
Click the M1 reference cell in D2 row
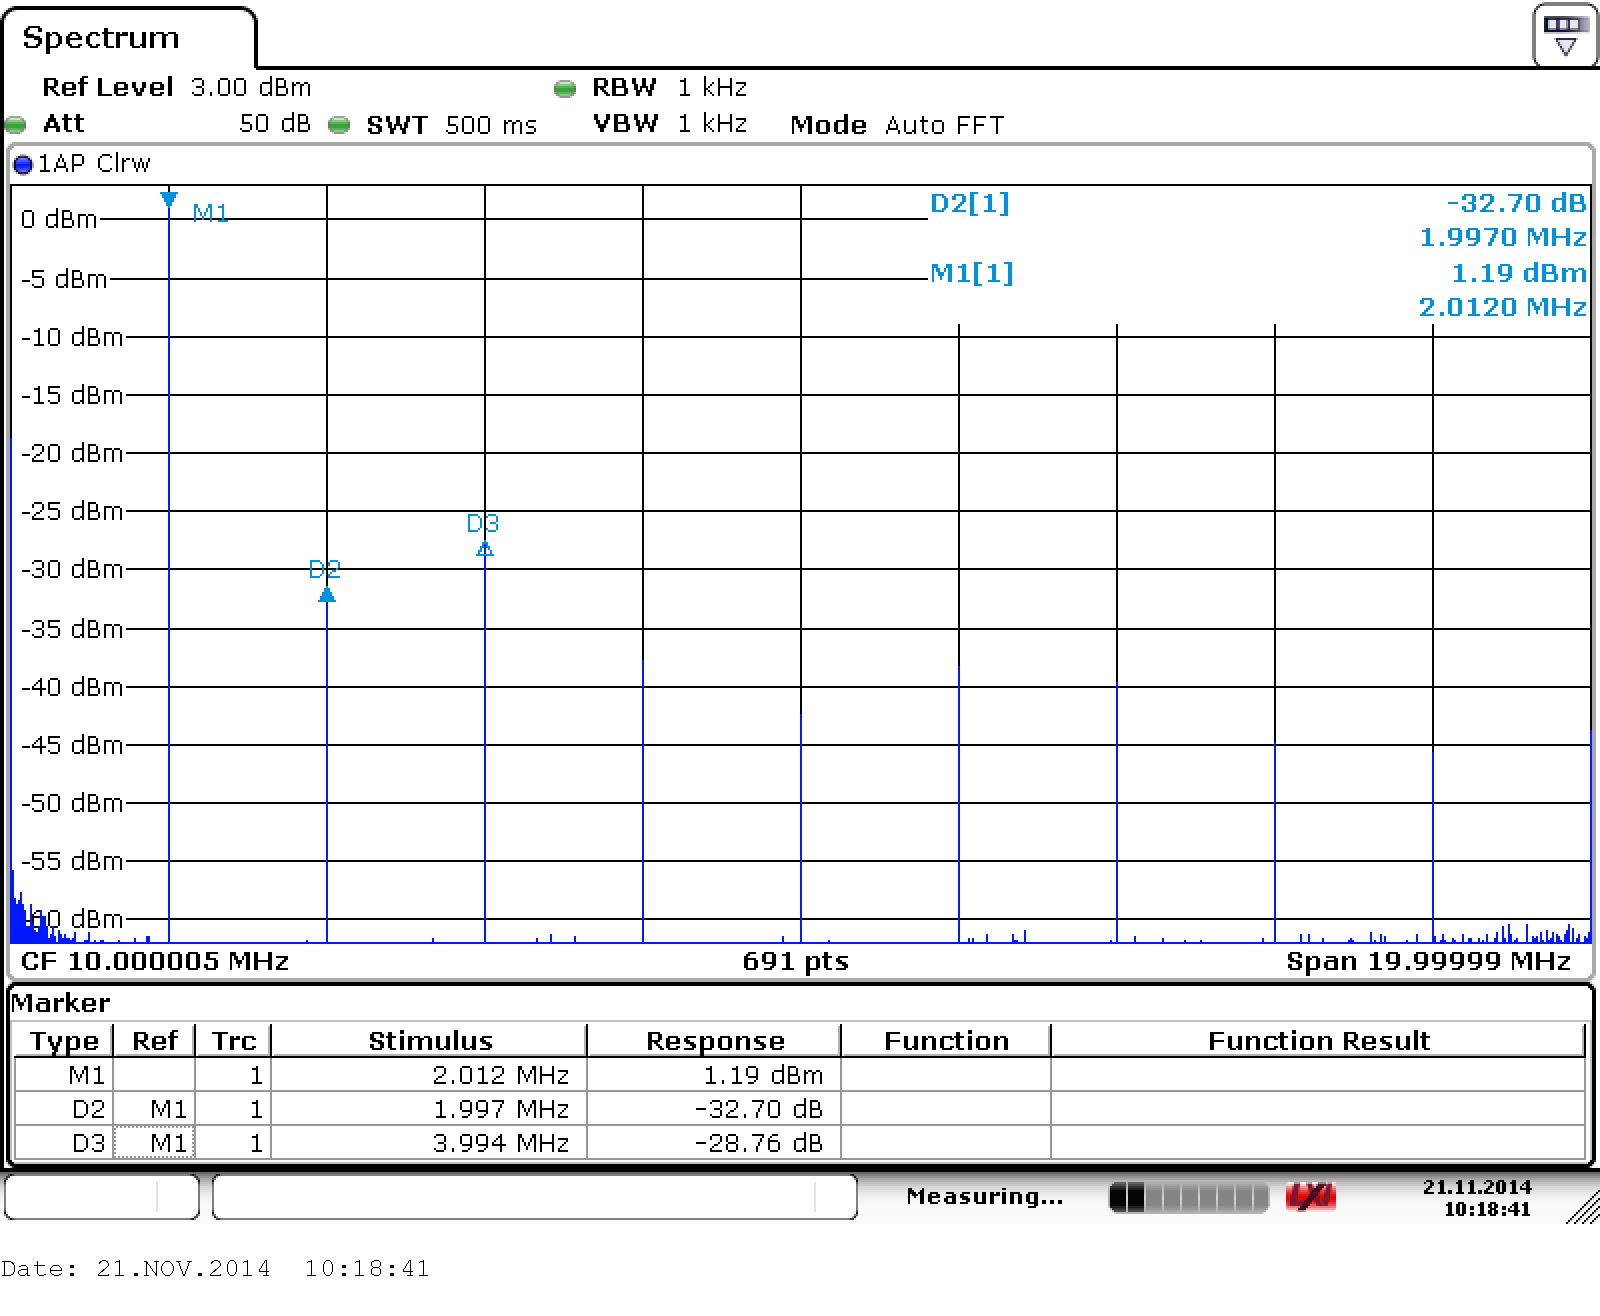click(155, 1109)
